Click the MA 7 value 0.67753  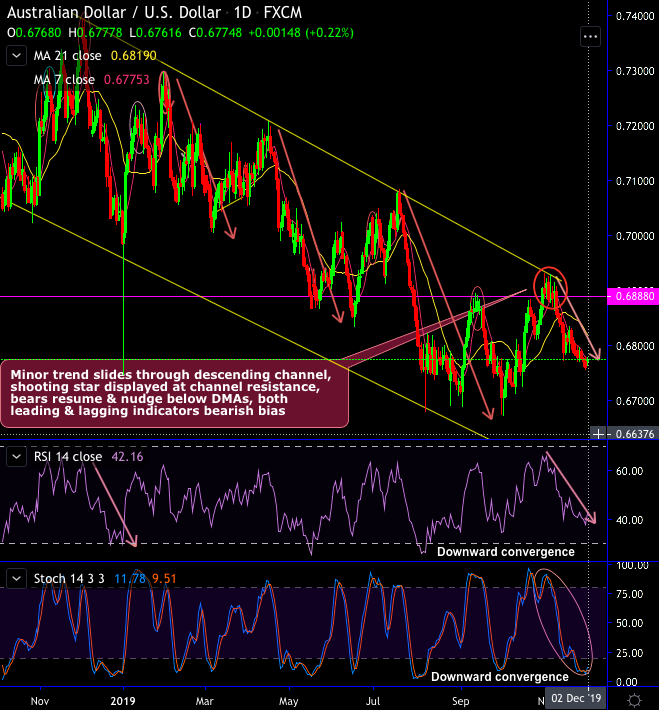(x=127, y=80)
